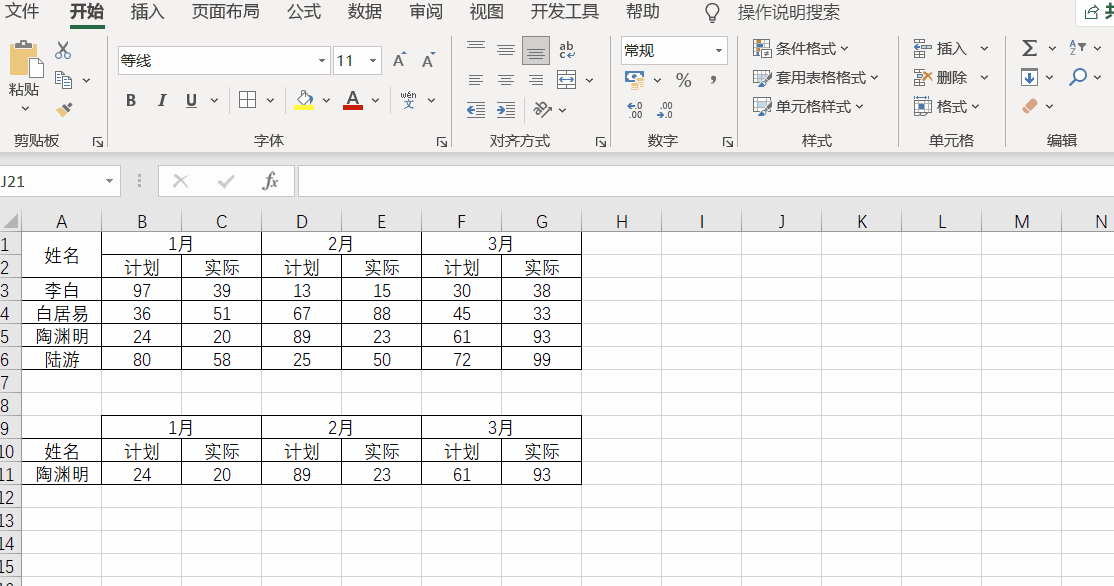Image resolution: width=1114 pixels, height=586 pixels.
Task: Click the Fill down icon
Action: pos(1029,77)
